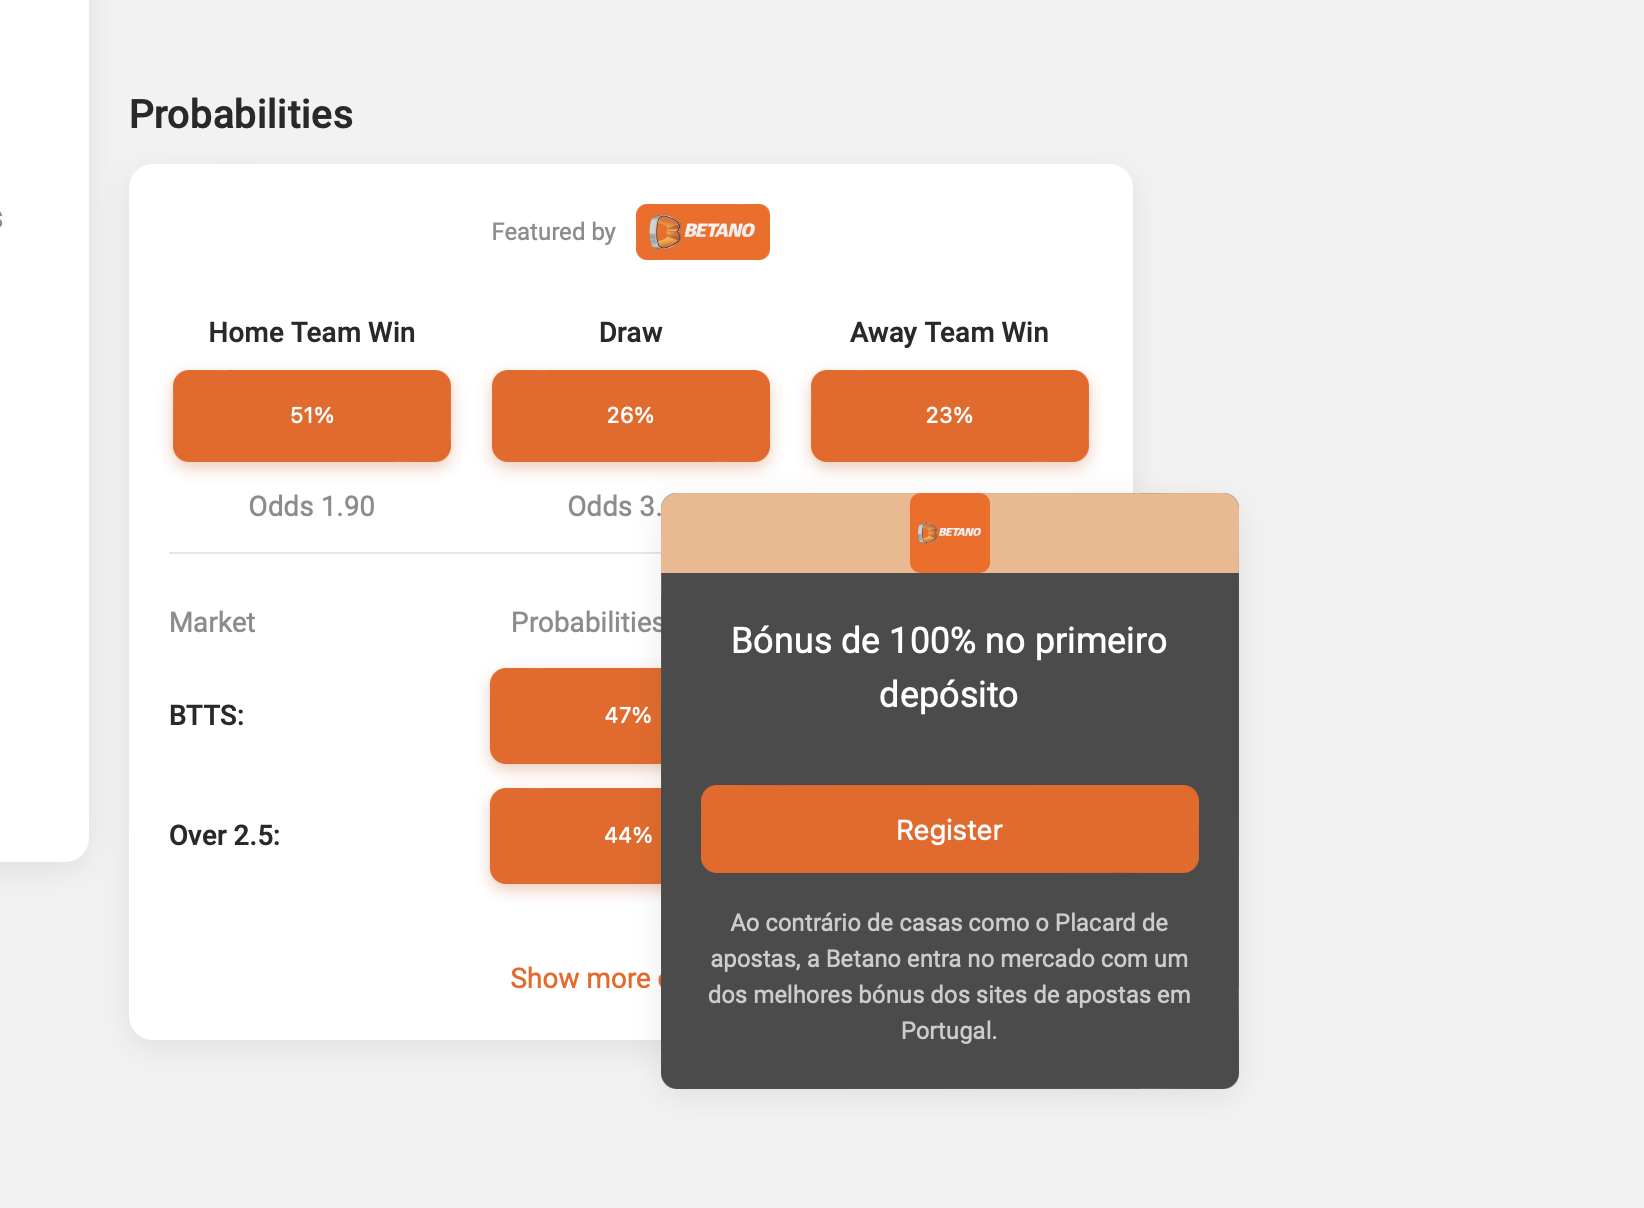This screenshot has height=1208, width=1644.
Task: Click the Over 2.5 market label
Action: [224, 834]
